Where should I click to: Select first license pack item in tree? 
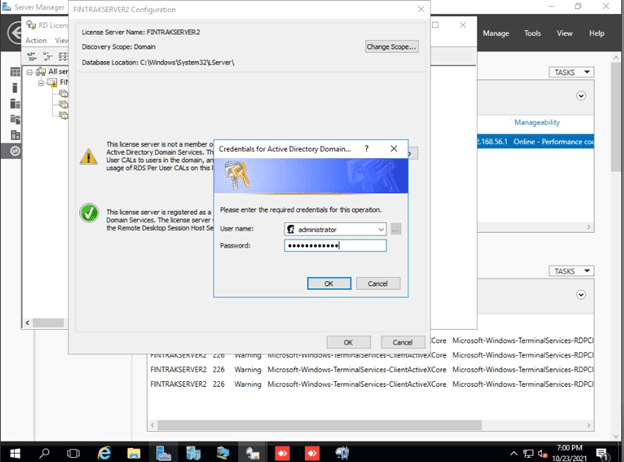[63, 94]
